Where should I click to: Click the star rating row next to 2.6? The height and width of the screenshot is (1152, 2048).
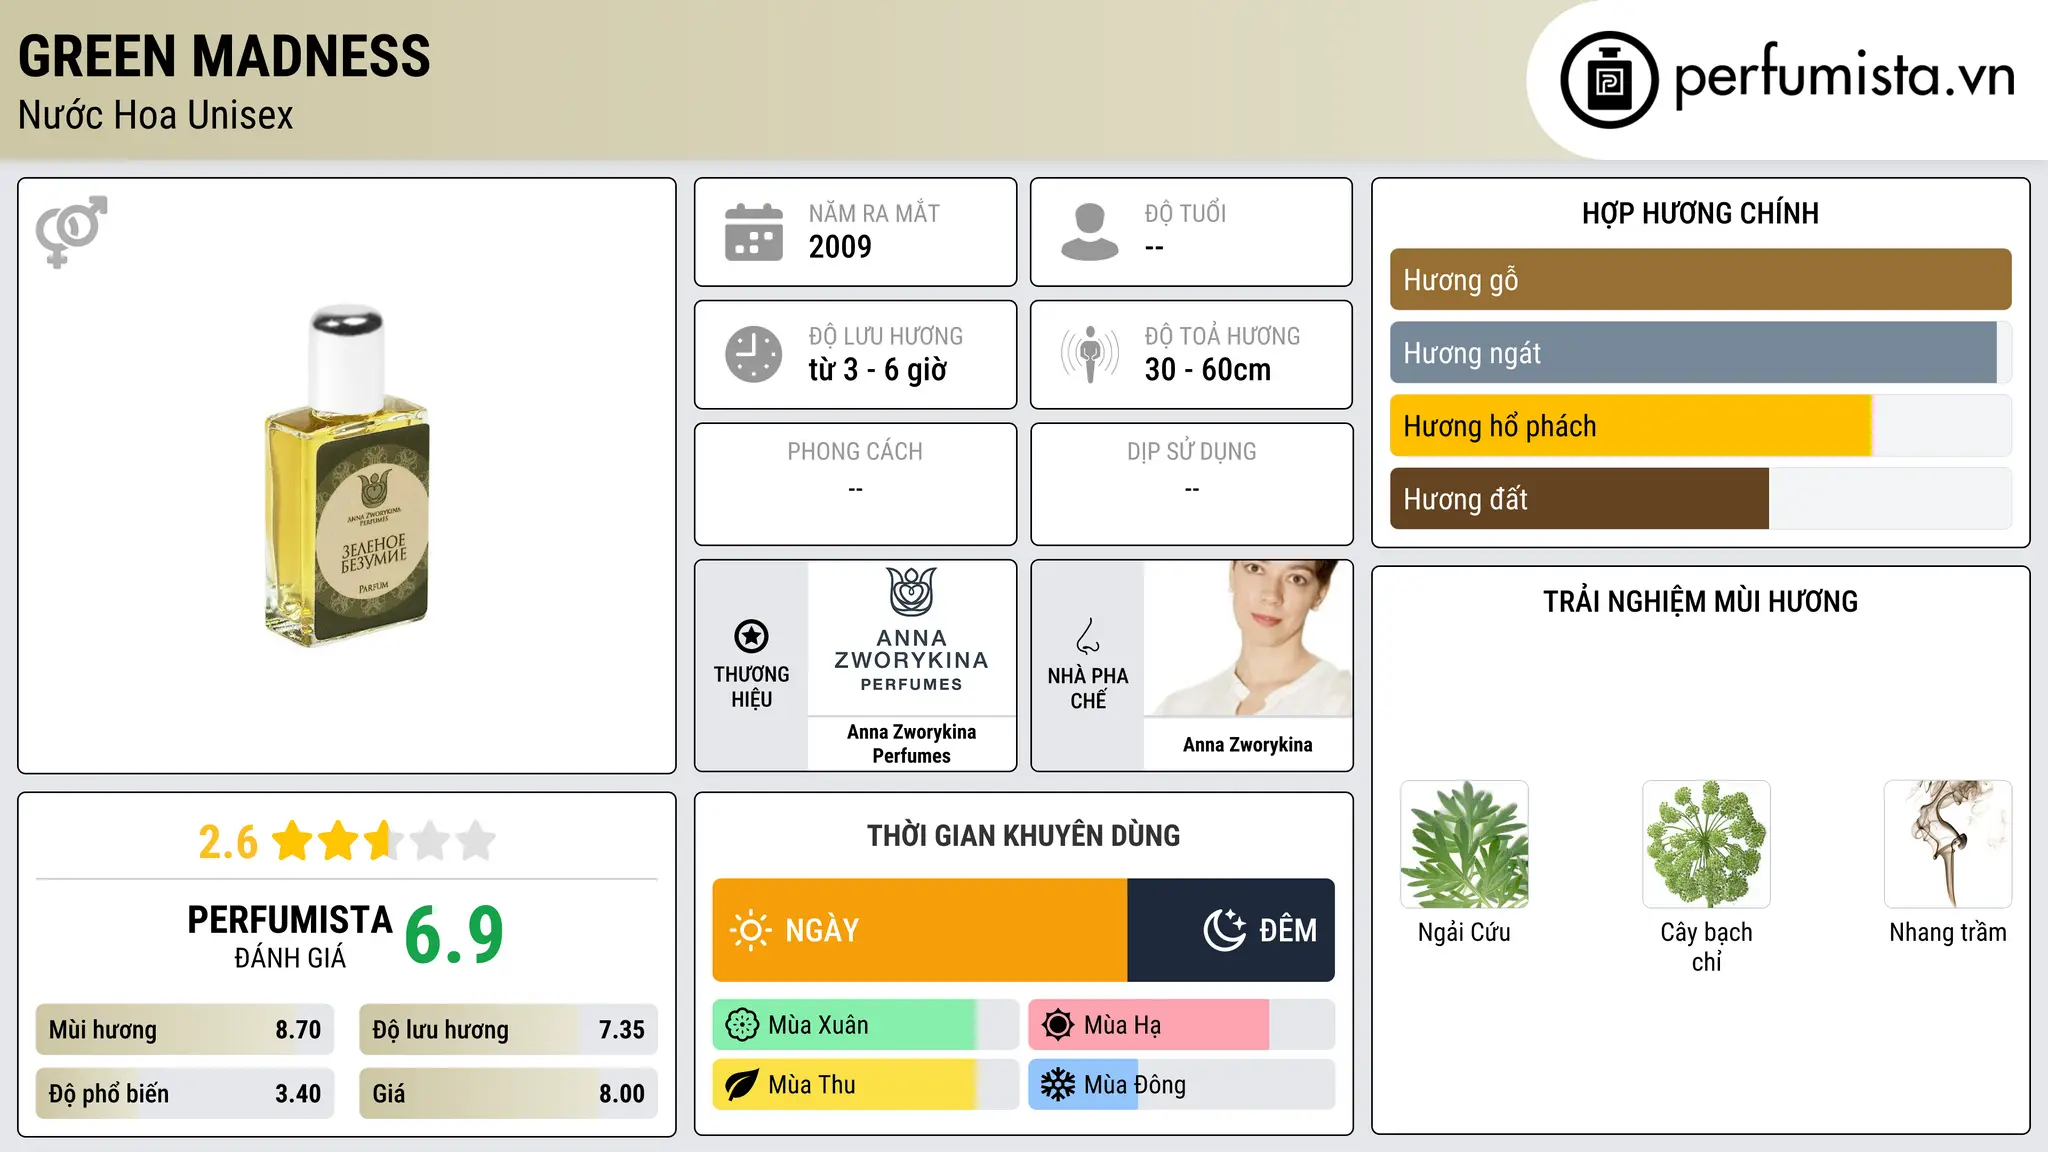click(x=384, y=841)
